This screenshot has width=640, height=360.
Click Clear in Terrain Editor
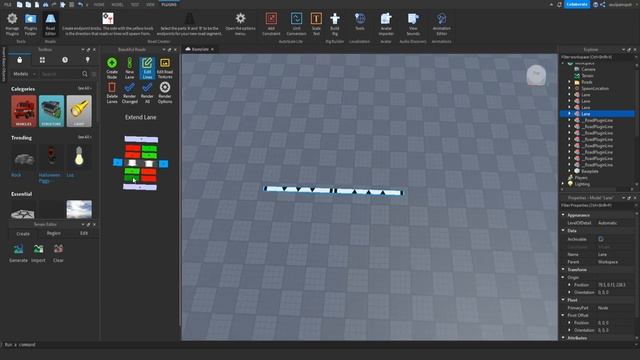[58, 253]
